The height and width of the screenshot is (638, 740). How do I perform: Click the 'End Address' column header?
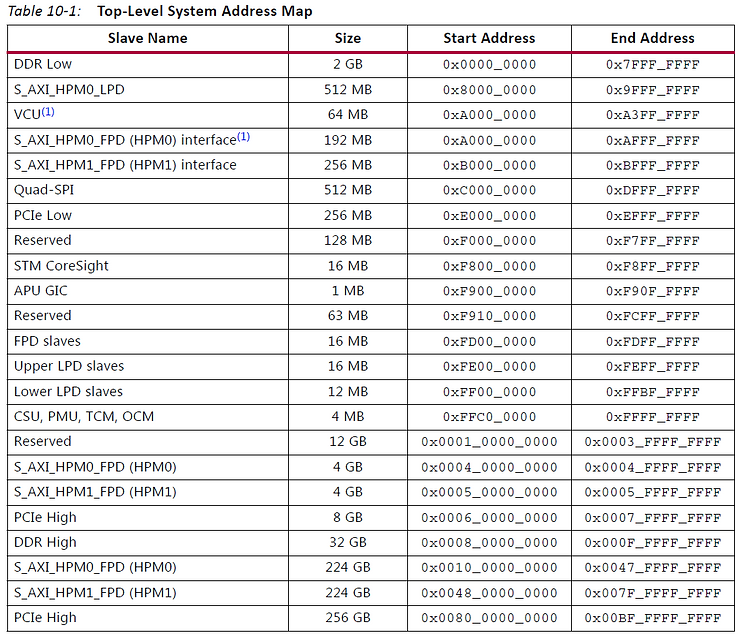653,38
